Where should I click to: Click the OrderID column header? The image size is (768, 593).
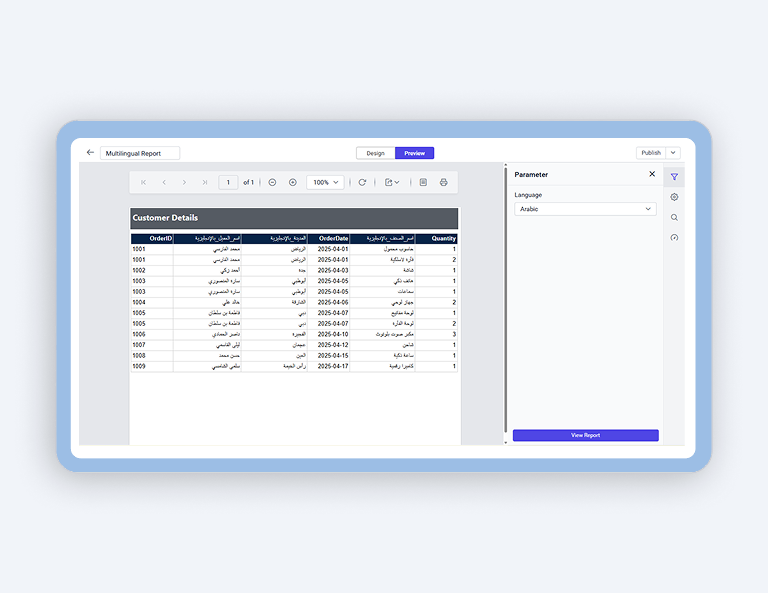152,238
